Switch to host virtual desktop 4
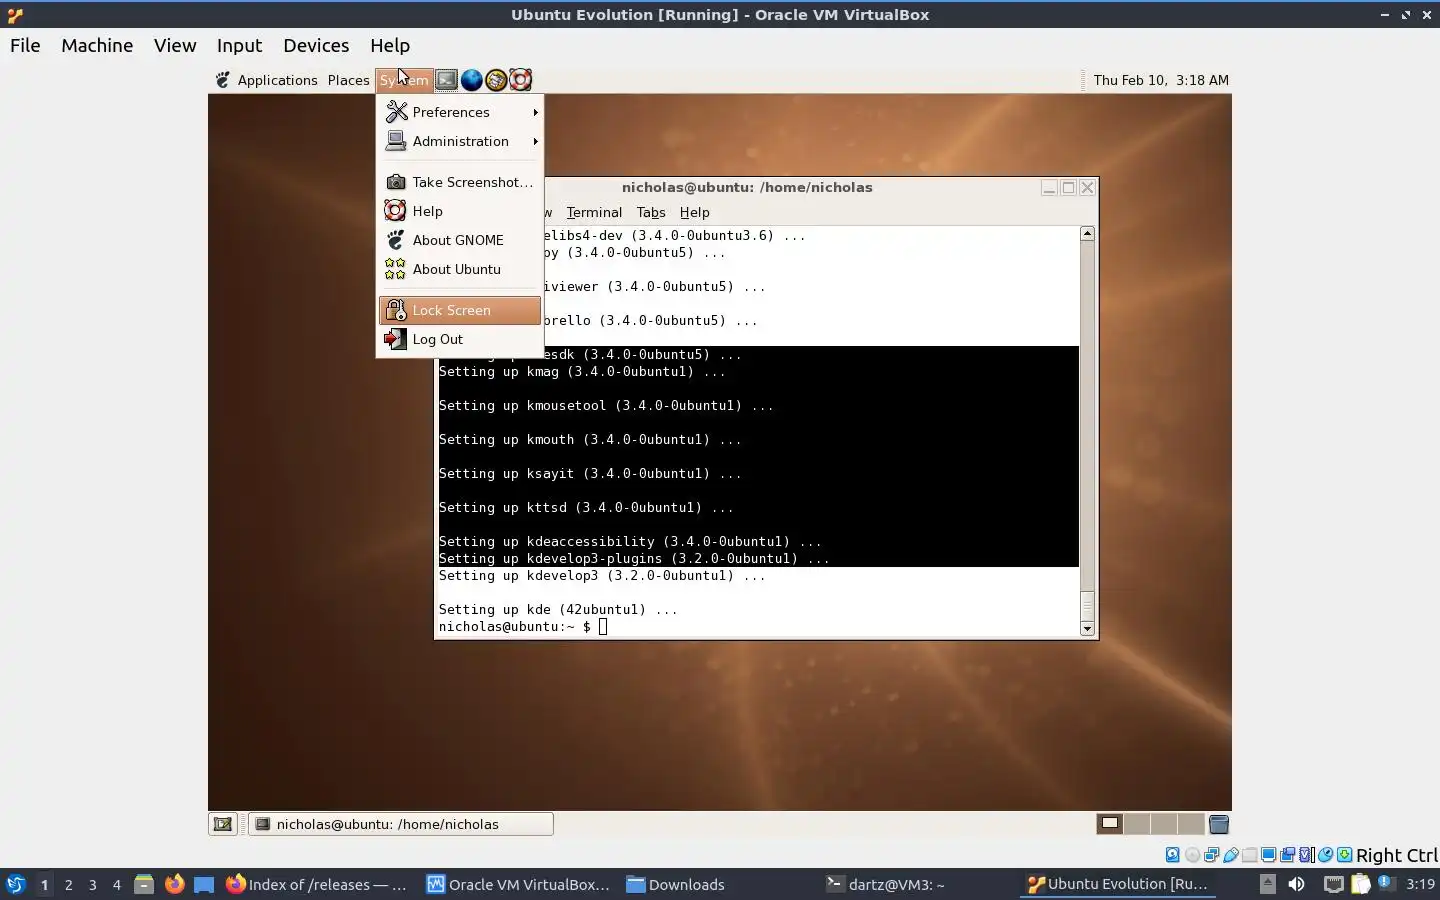The height and width of the screenshot is (900, 1440). 117,884
